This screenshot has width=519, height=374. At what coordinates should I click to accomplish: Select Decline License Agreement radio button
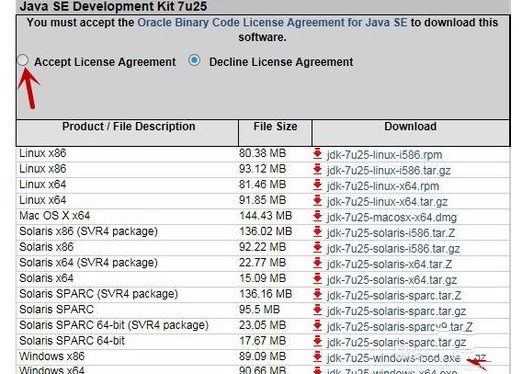[x=194, y=60]
